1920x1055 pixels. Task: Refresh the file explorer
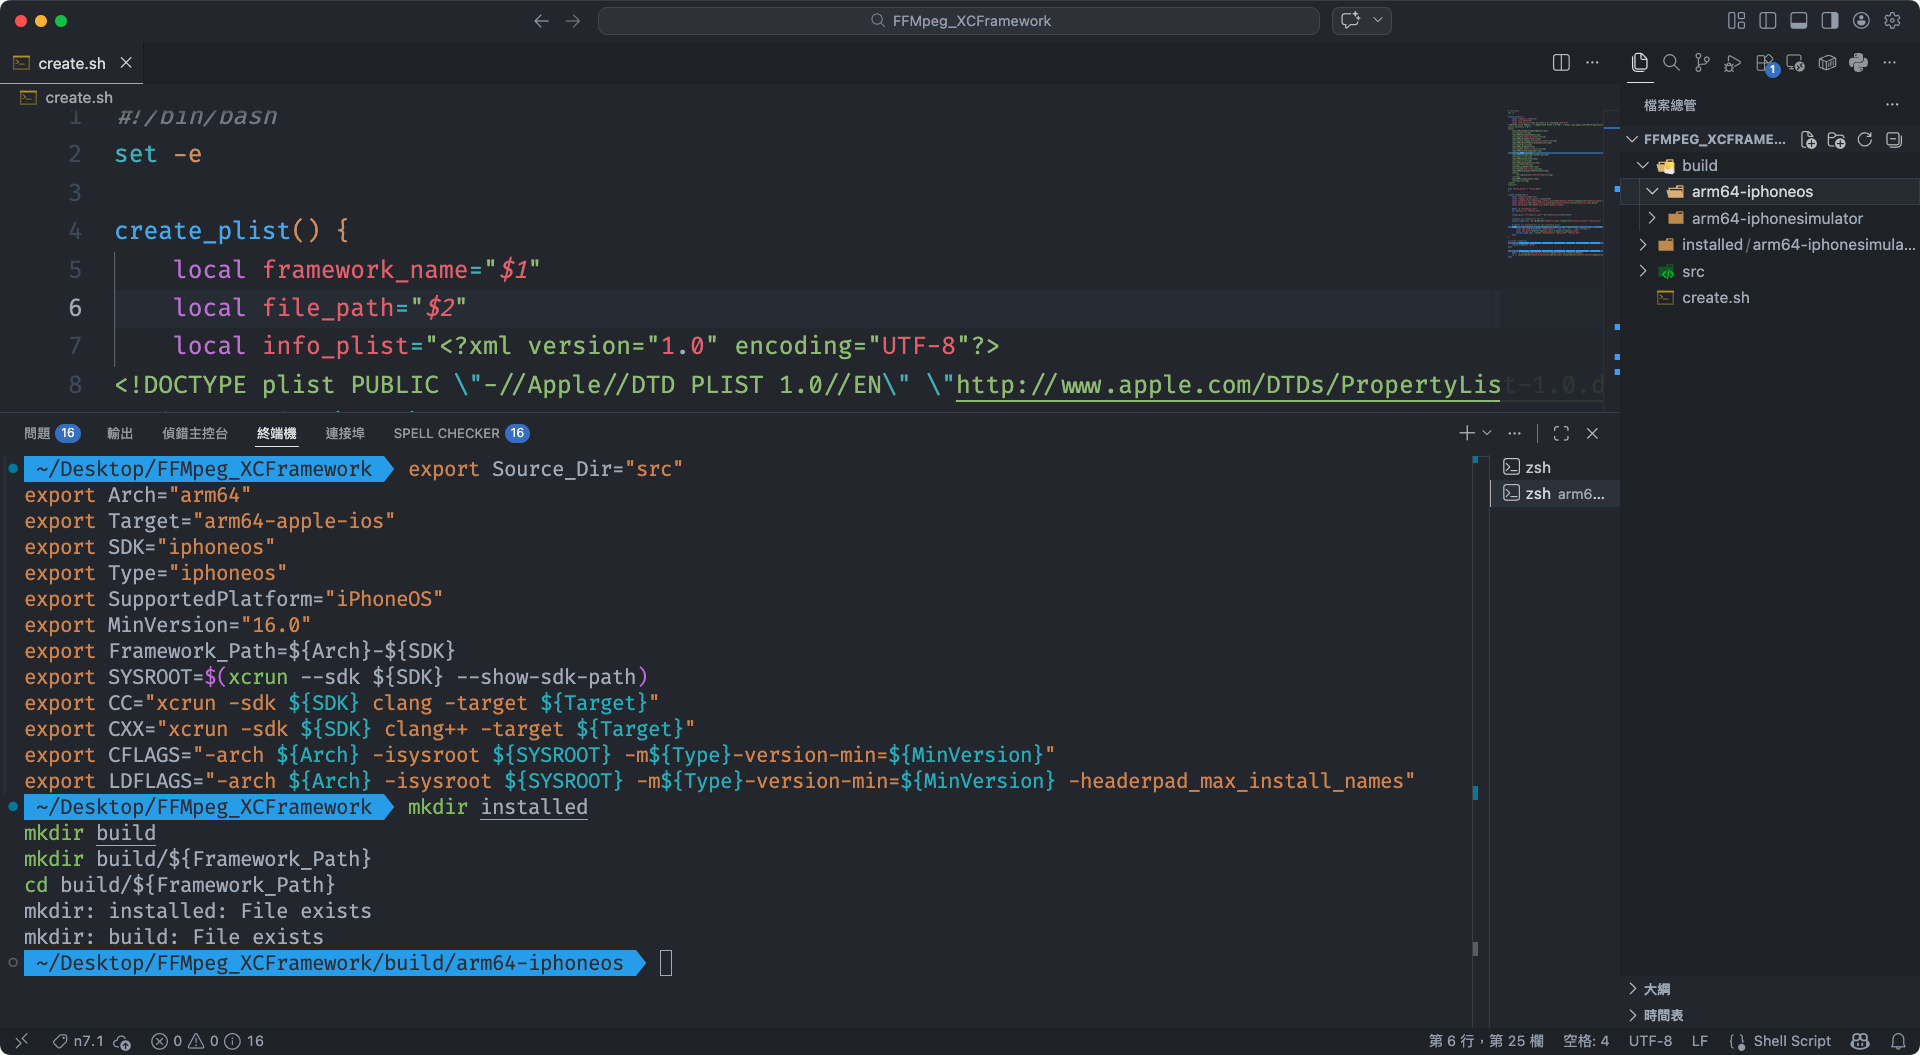pyautogui.click(x=1865, y=140)
